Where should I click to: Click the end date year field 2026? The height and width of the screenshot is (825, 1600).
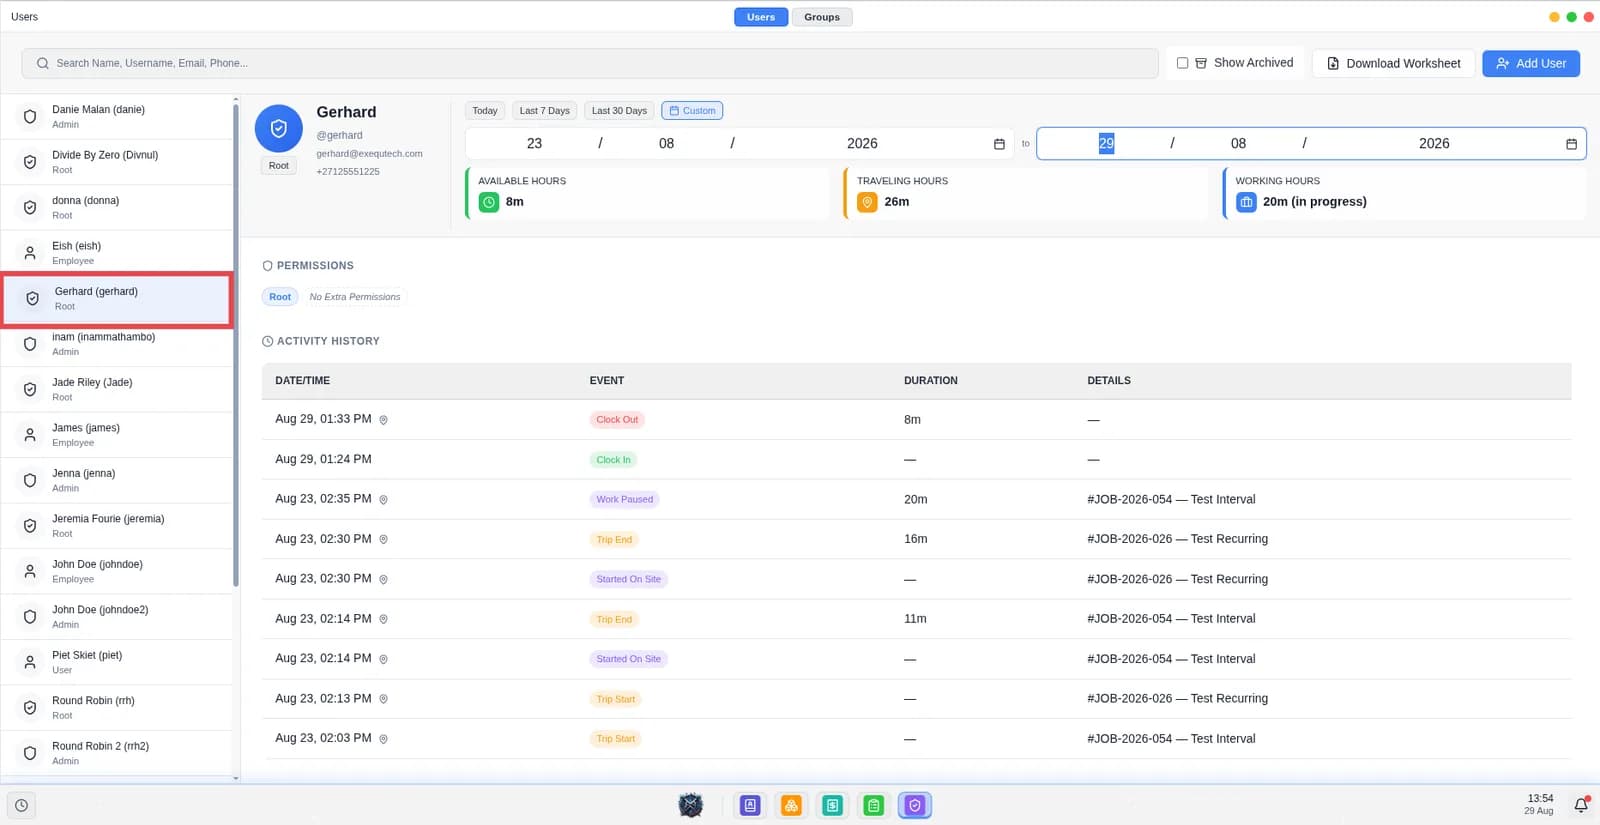(1434, 144)
